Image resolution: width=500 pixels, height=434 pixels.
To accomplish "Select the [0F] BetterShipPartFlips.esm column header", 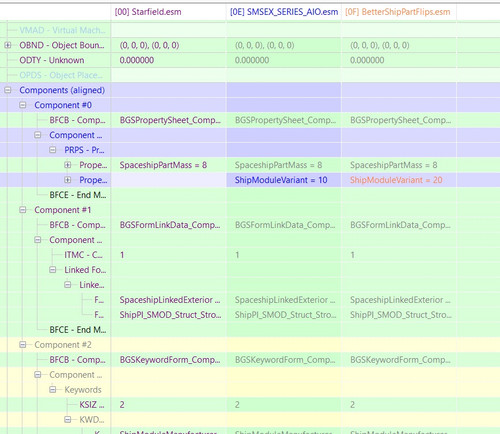I will pos(399,12).
